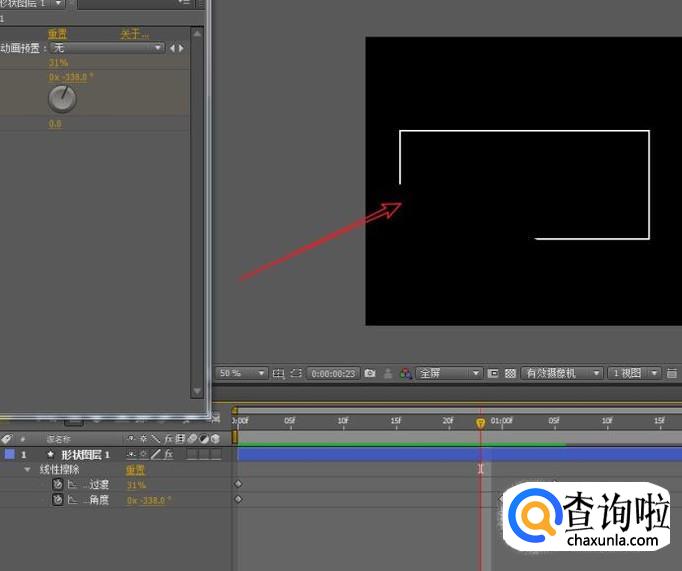Click the wipe angle dial knob
682x571 pixels.
pos(62,99)
